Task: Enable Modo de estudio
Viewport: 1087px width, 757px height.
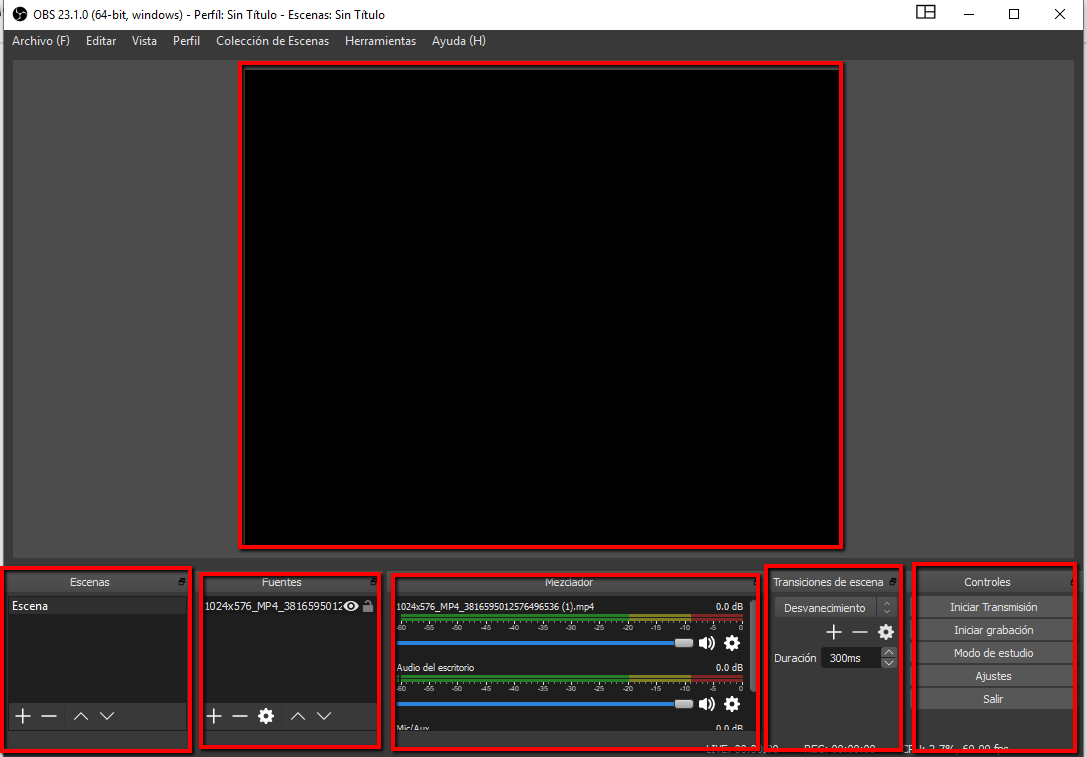Action: tap(993, 653)
